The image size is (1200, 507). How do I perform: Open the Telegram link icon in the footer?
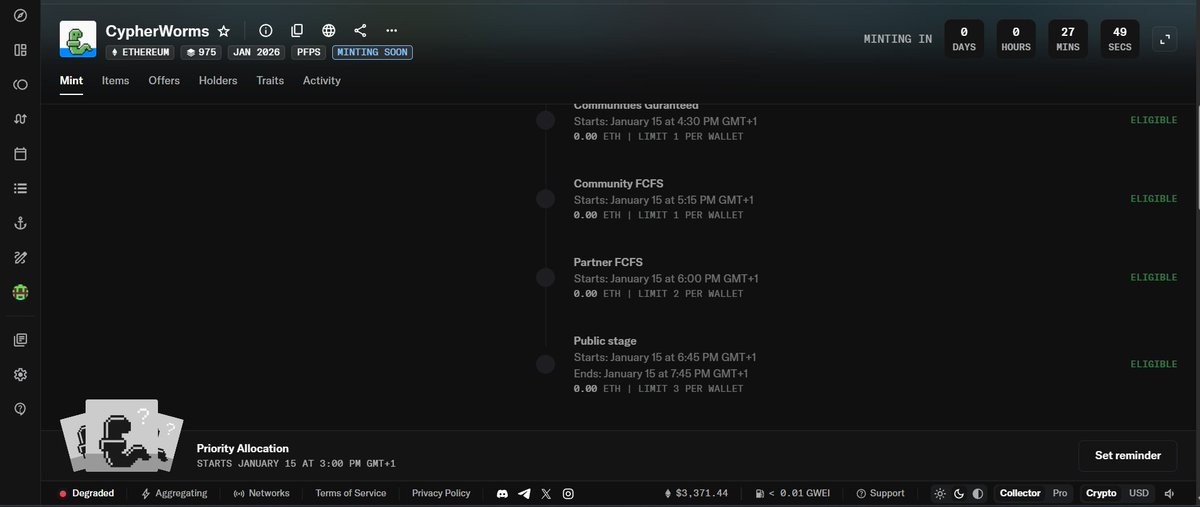[524, 493]
